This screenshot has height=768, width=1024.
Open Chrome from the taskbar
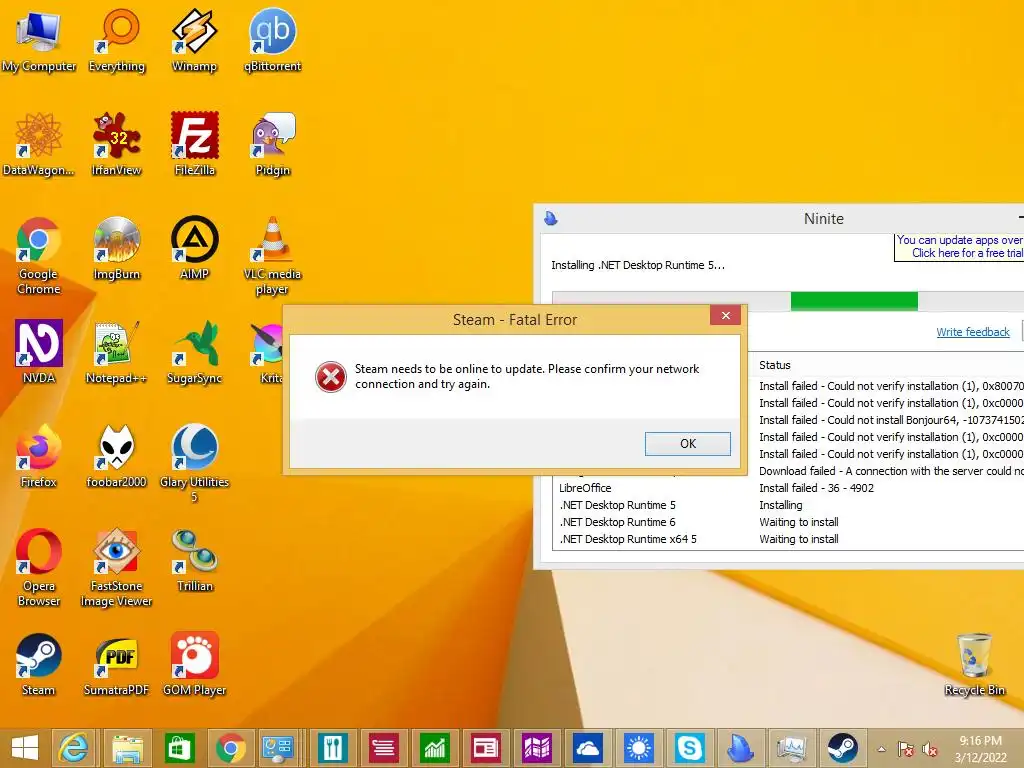(230, 748)
